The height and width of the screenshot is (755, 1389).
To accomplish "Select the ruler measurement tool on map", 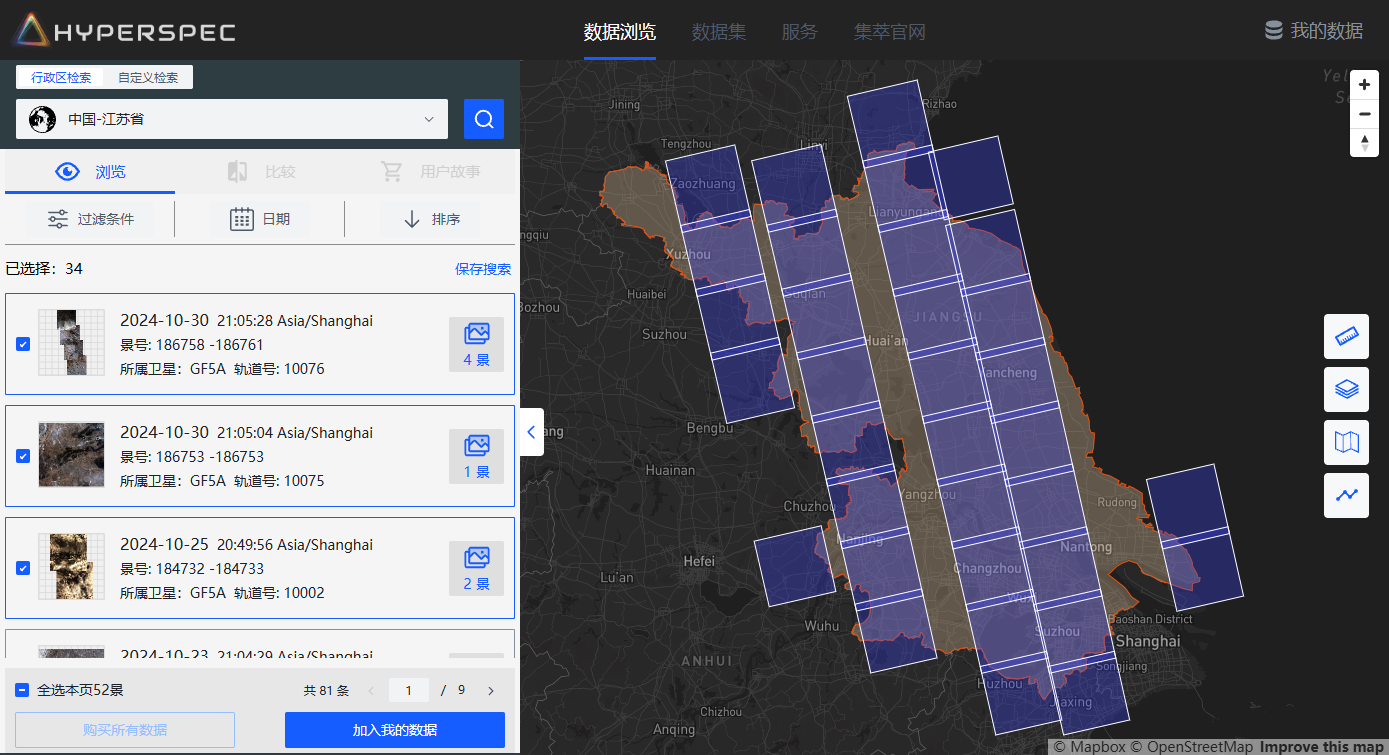I will click(x=1346, y=336).
